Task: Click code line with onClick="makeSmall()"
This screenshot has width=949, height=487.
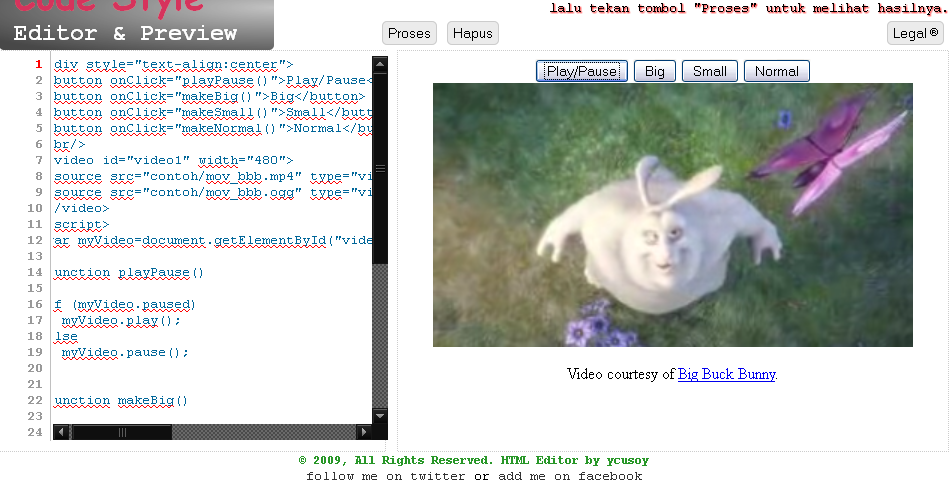Action: coord(212,113)
